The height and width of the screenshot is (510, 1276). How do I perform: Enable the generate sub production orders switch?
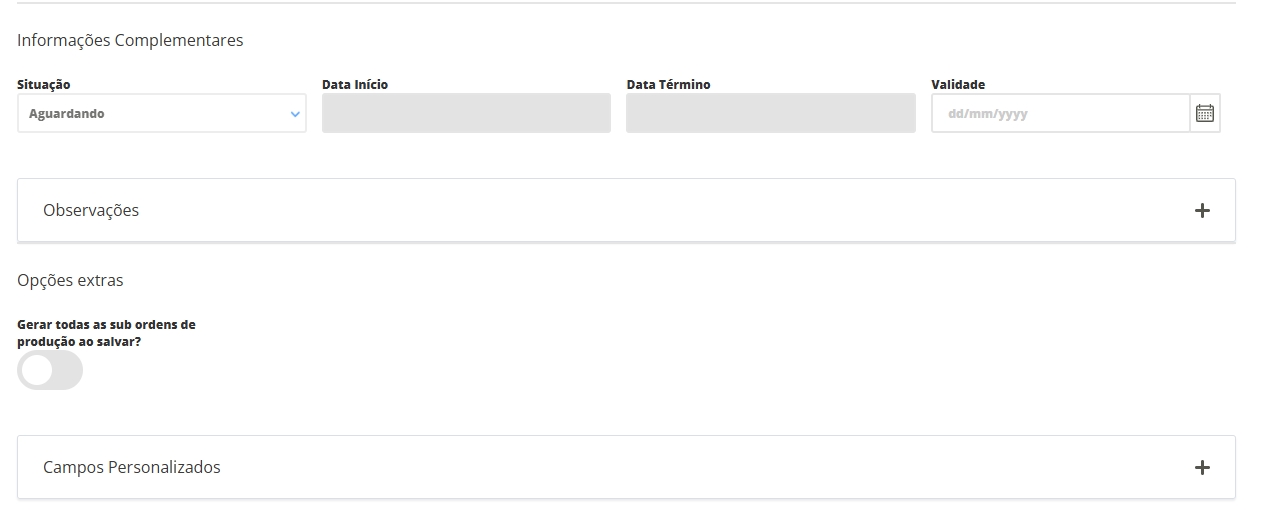point(50,371)
